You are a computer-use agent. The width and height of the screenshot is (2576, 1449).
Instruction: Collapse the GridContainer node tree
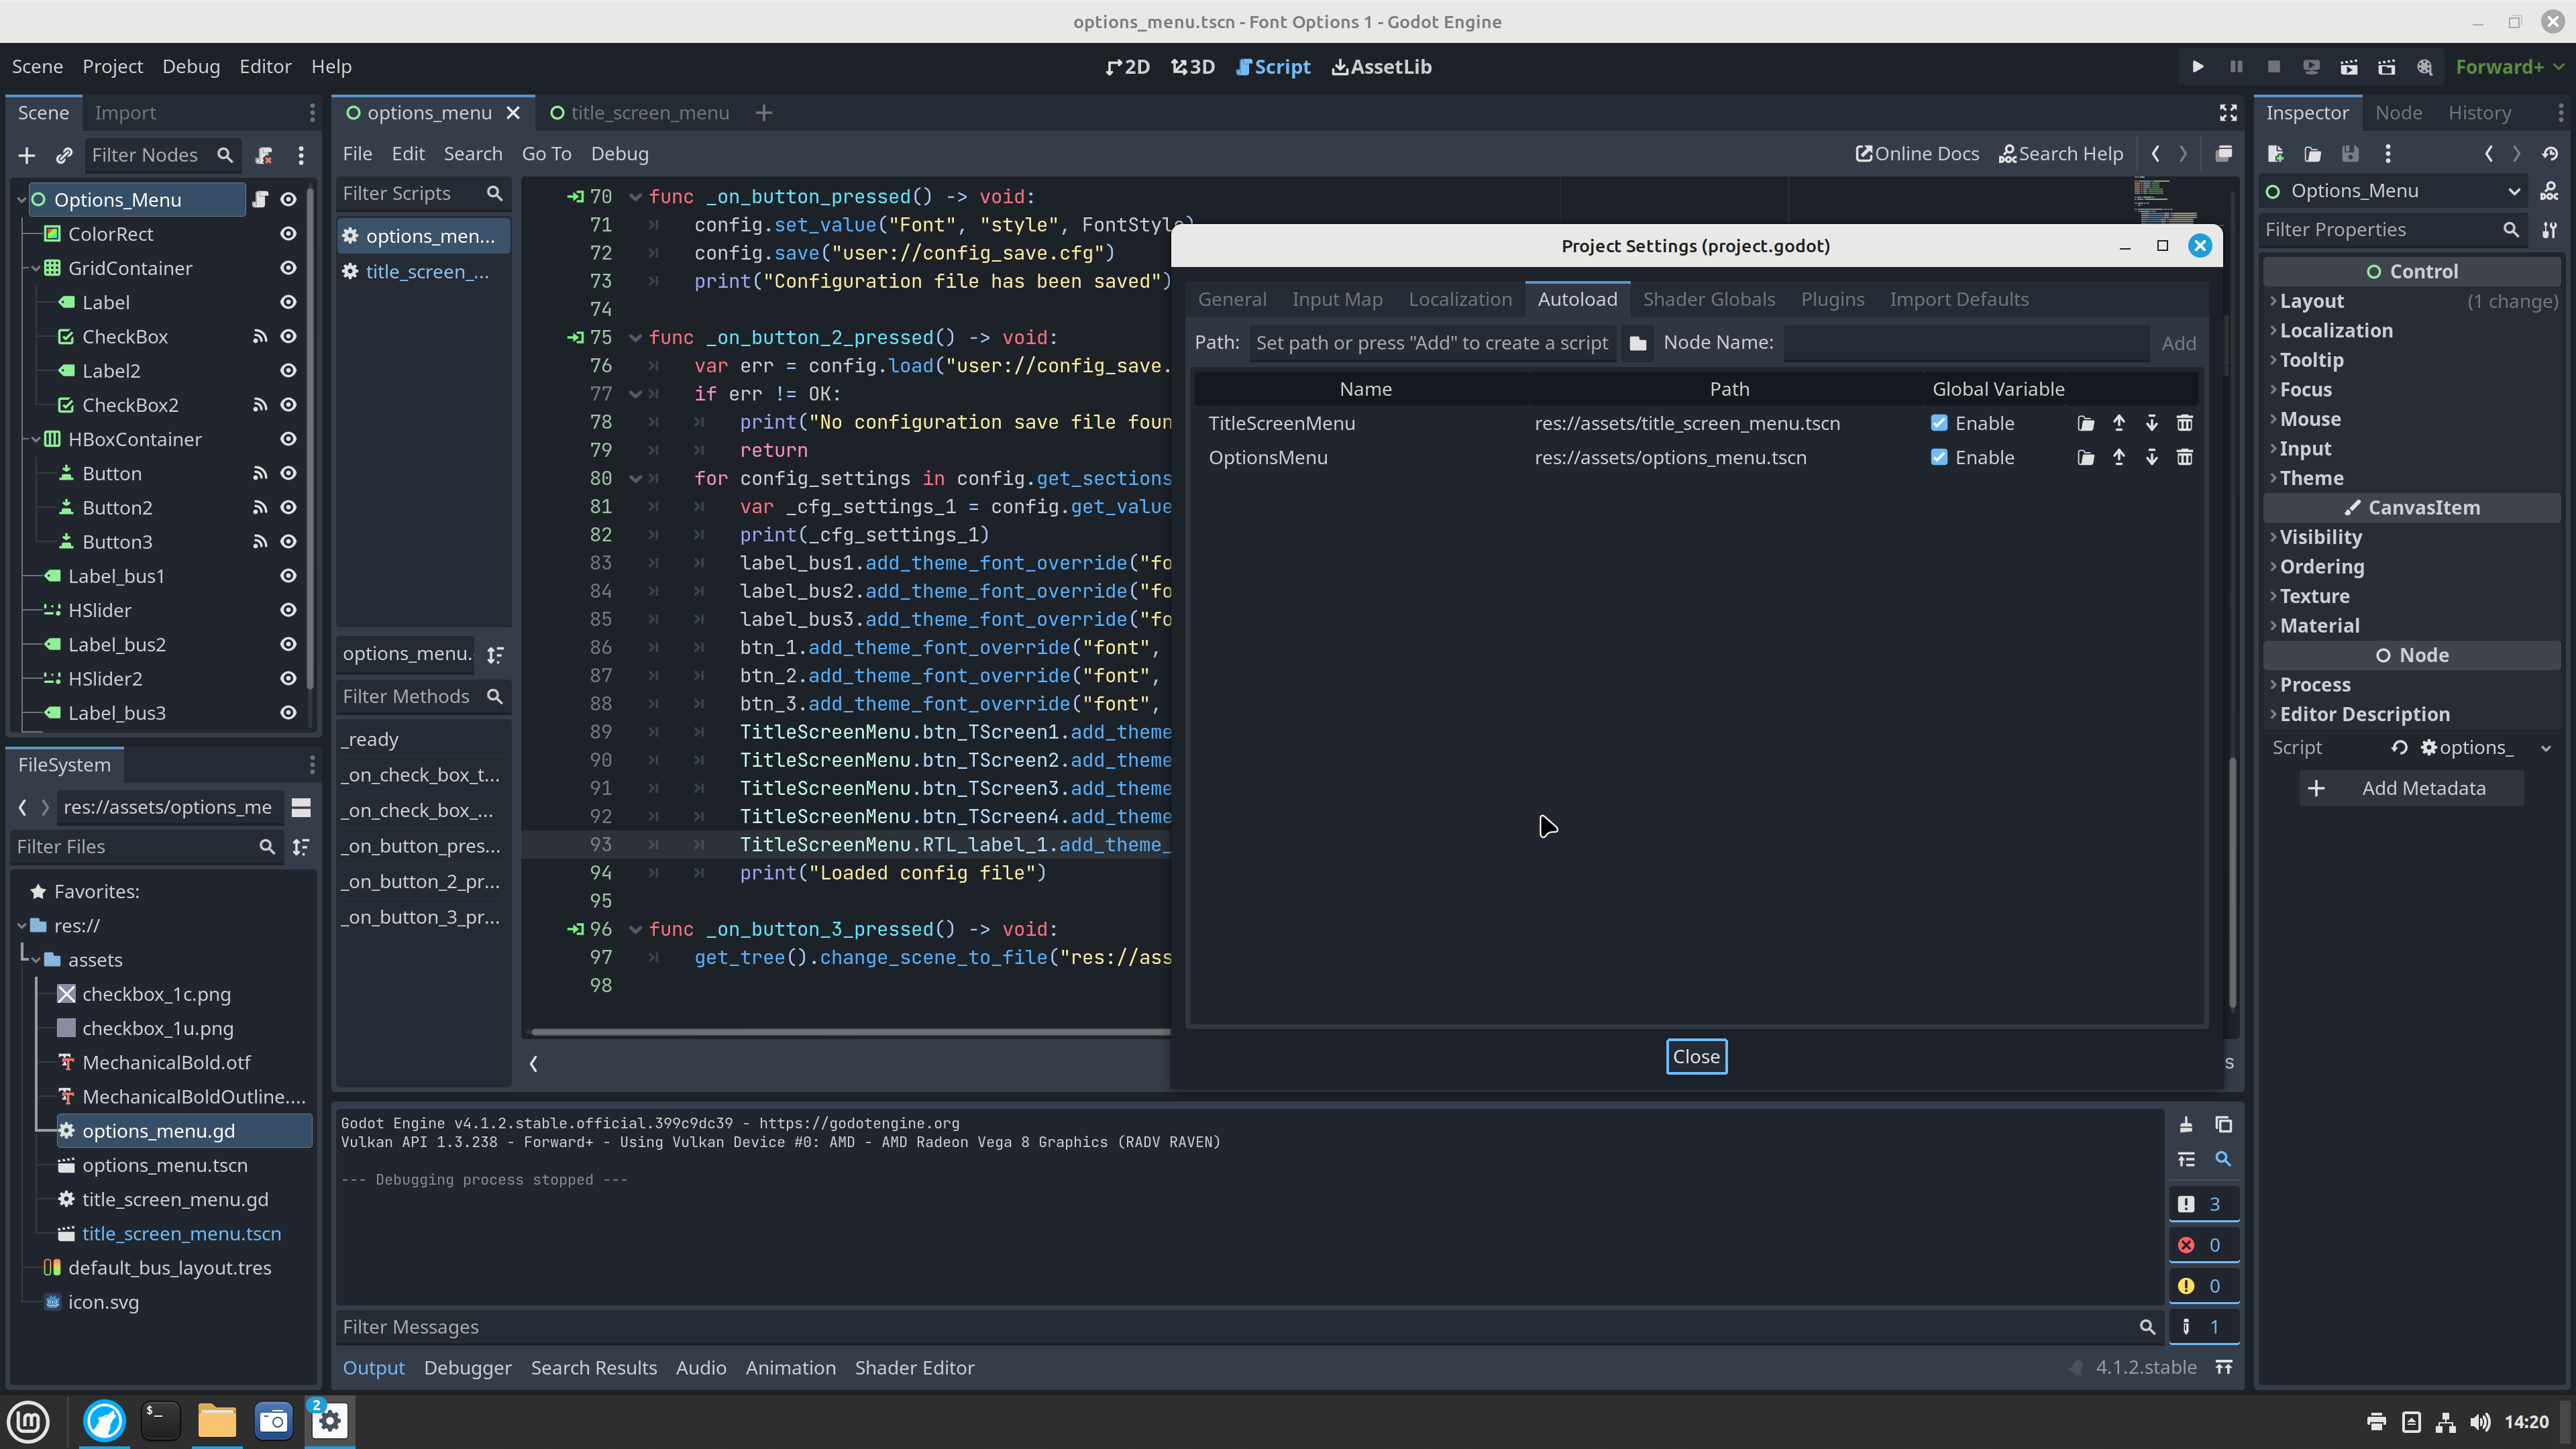tap(36, 268)
